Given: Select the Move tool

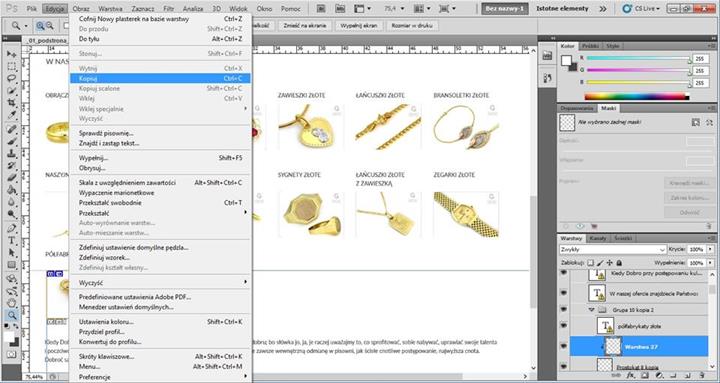Looking at the screenshot, I should click(x=11, y=54).
